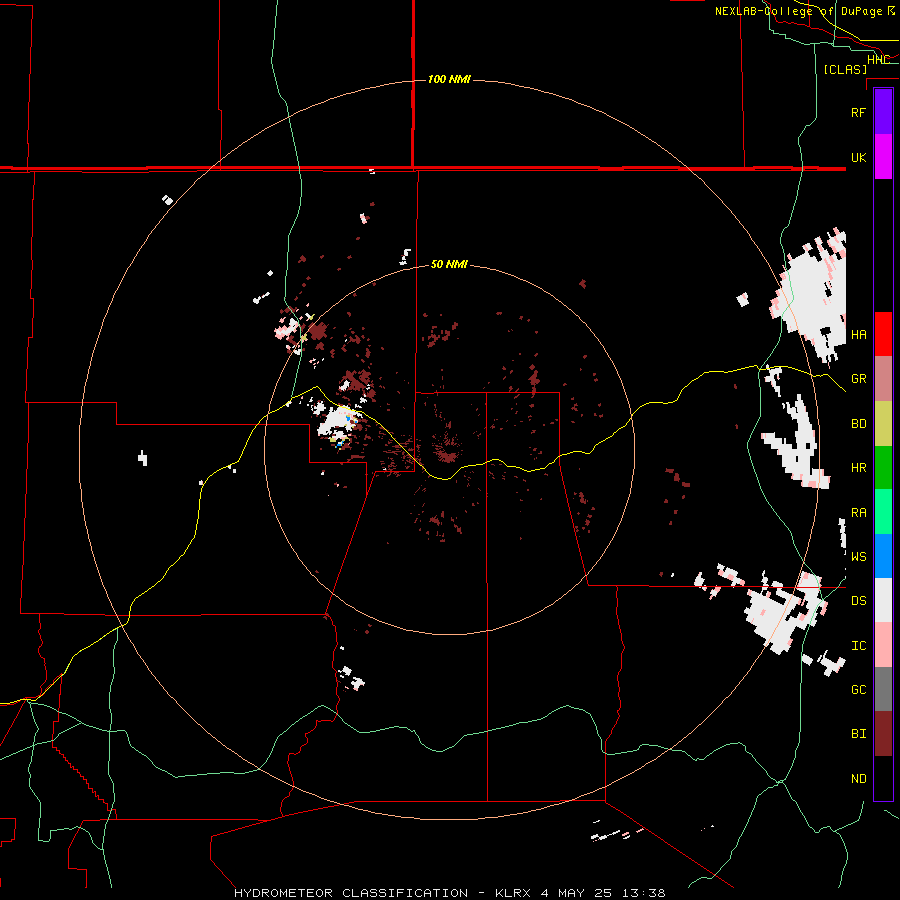Select the GC gray legend swatch
Image resolution: width=900 pixels, height=900 pixels.
883,689
